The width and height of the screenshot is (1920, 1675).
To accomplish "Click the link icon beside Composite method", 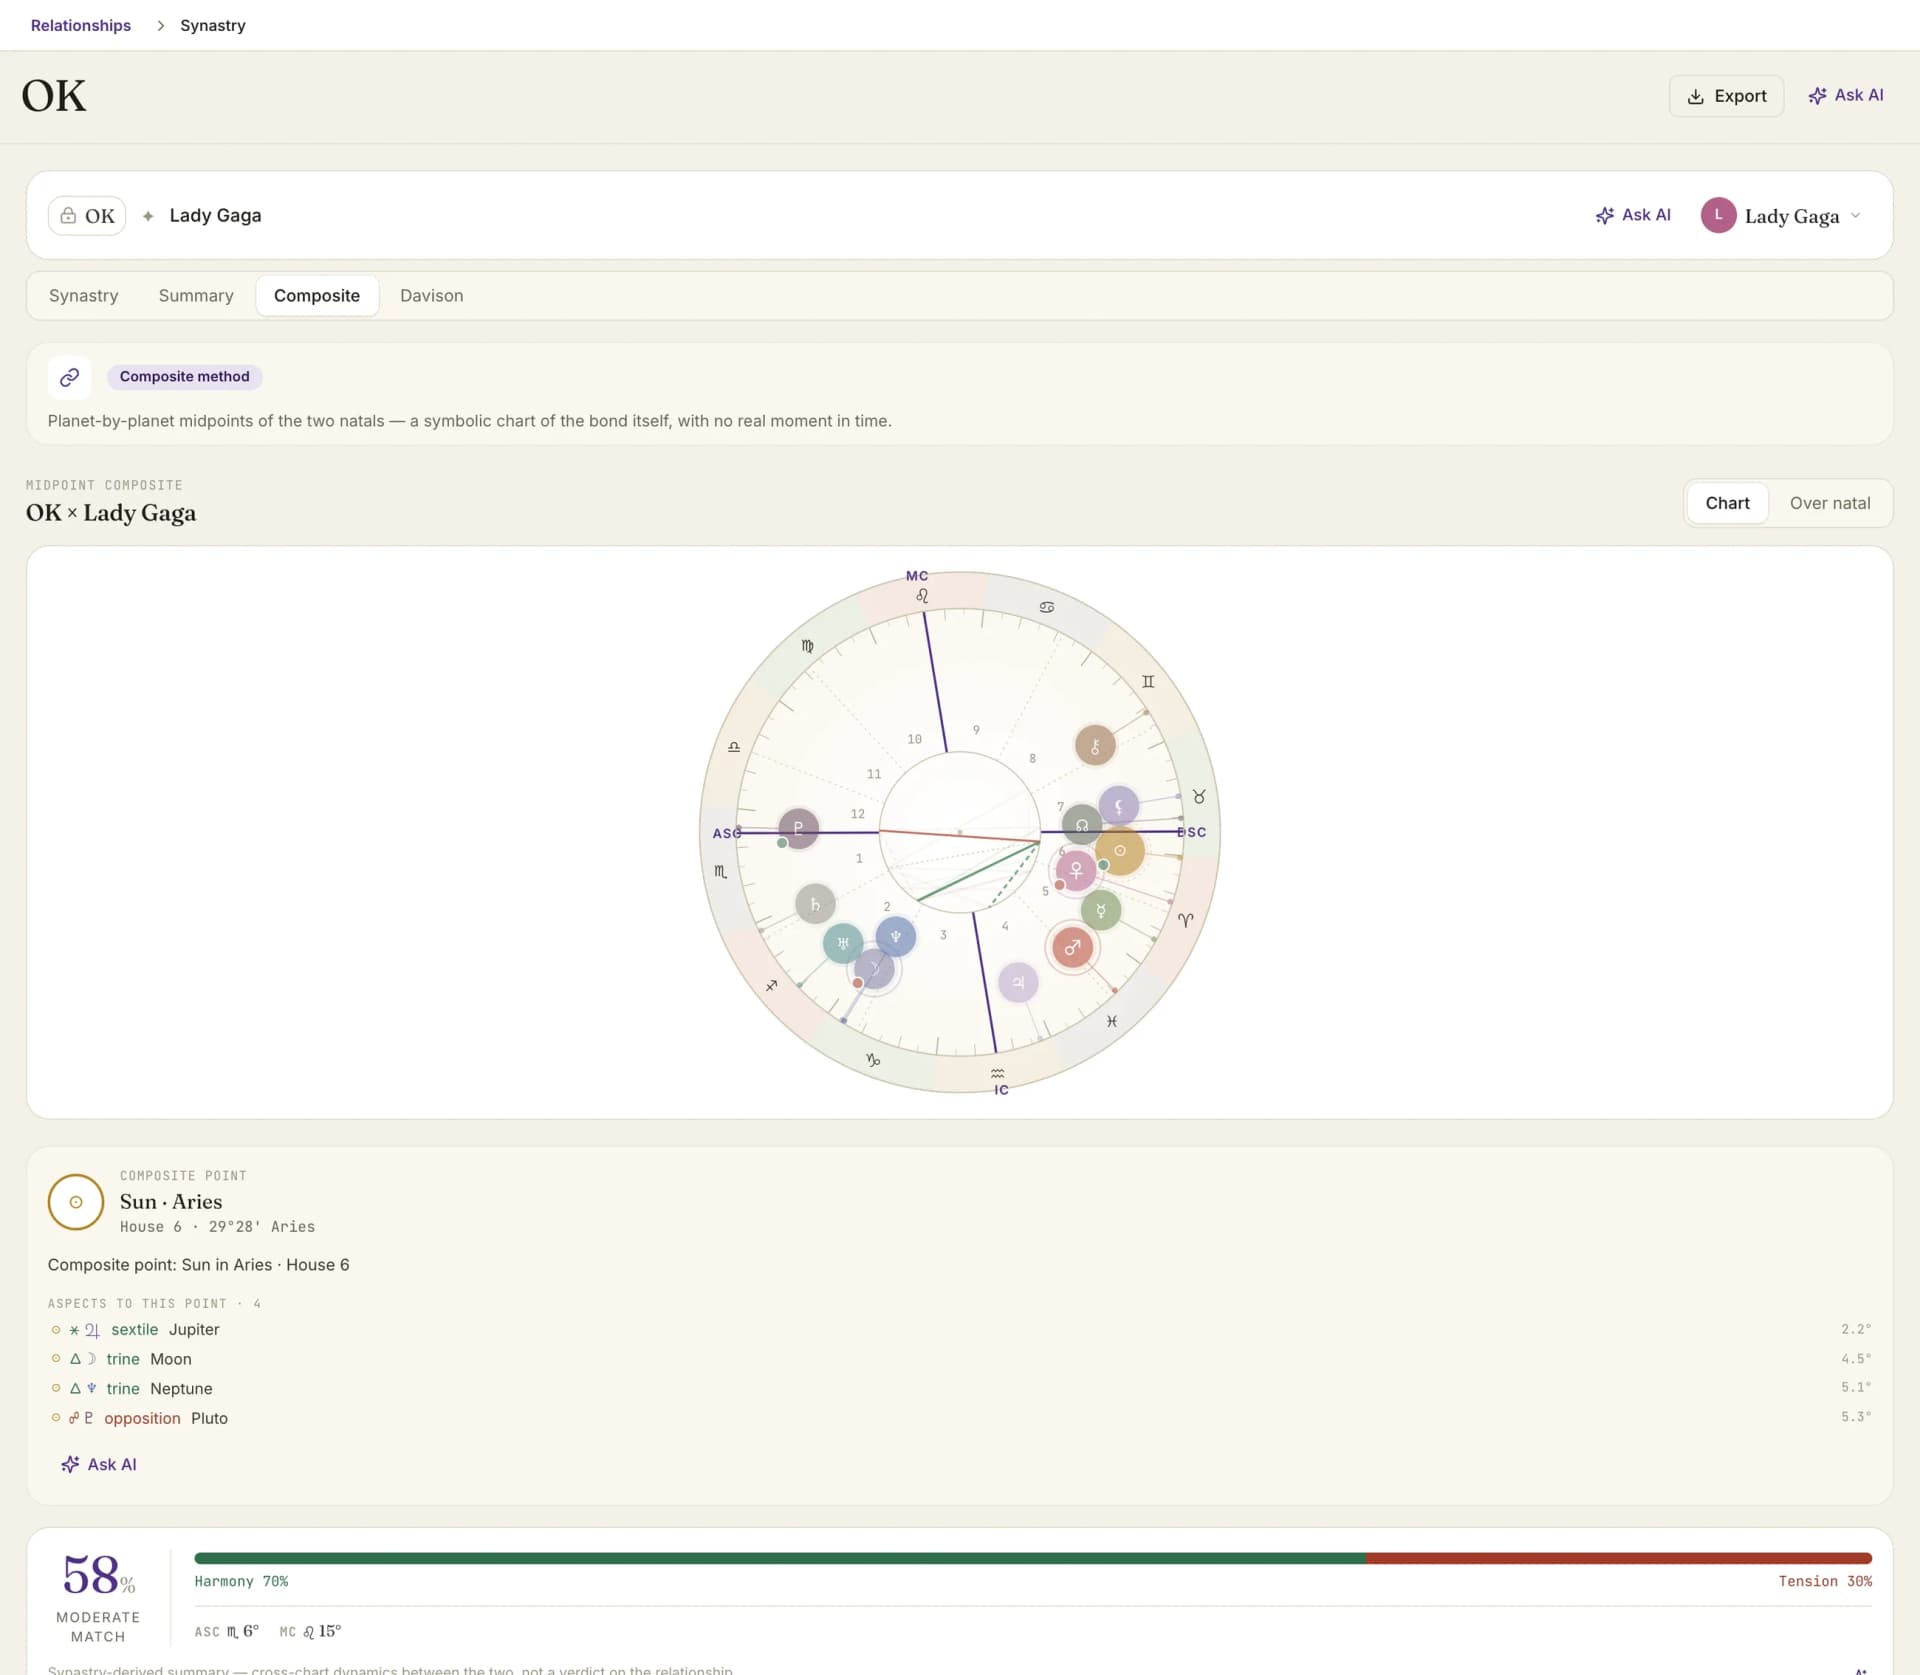I will (x=70, y=377).
